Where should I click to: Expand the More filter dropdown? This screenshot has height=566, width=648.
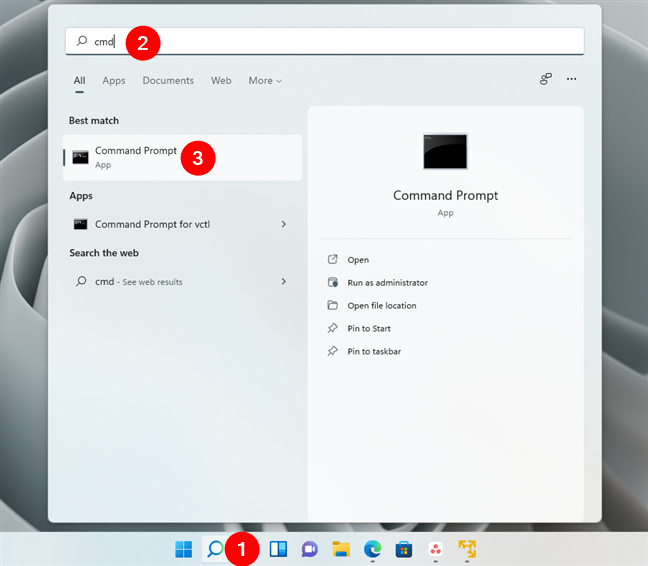coord(265,81)
